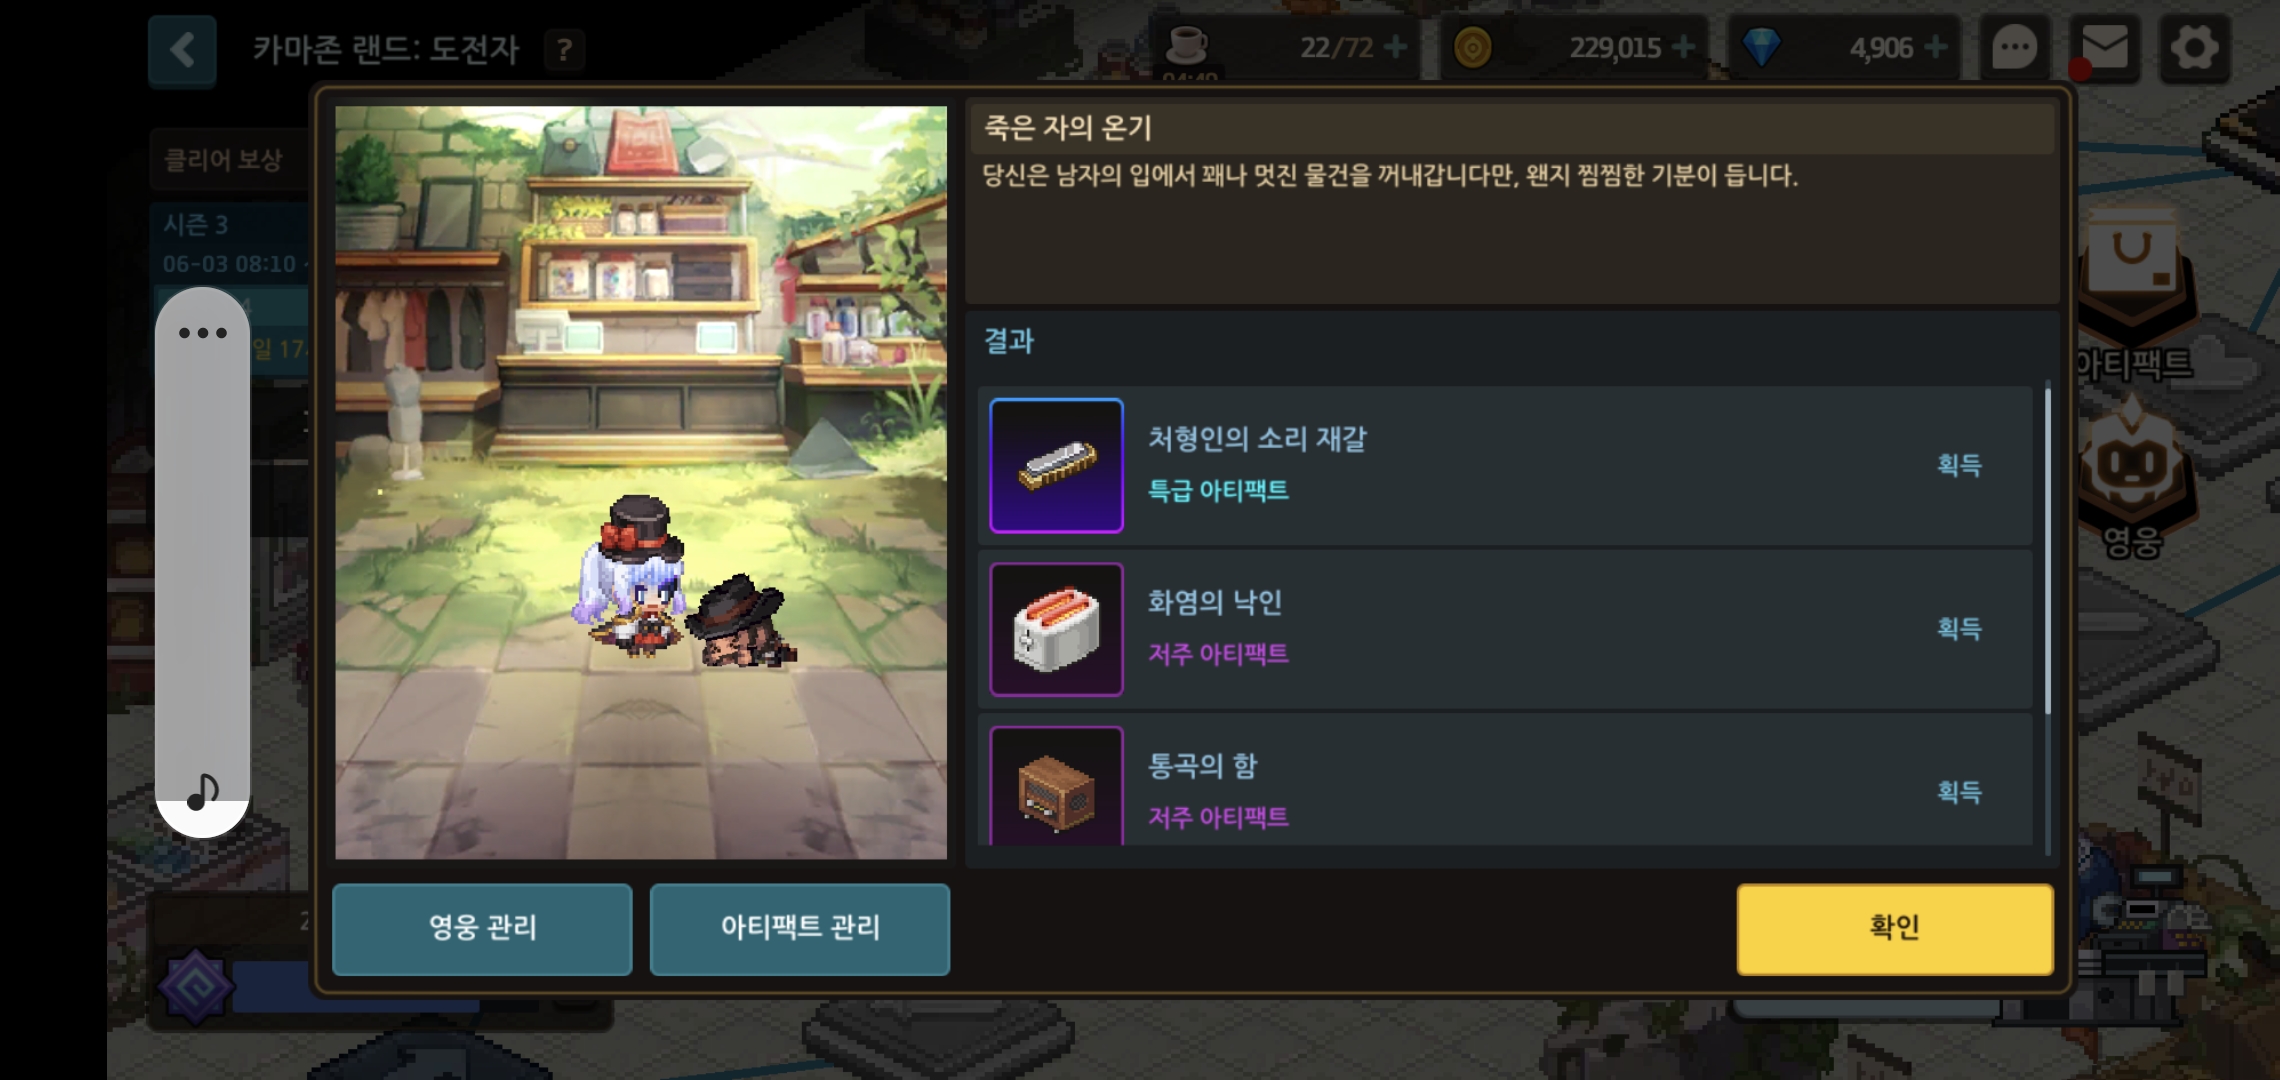Select the toaster artifact 화염의 낙인
Screen dimensions: 2280x1080
click(1505, 629)
